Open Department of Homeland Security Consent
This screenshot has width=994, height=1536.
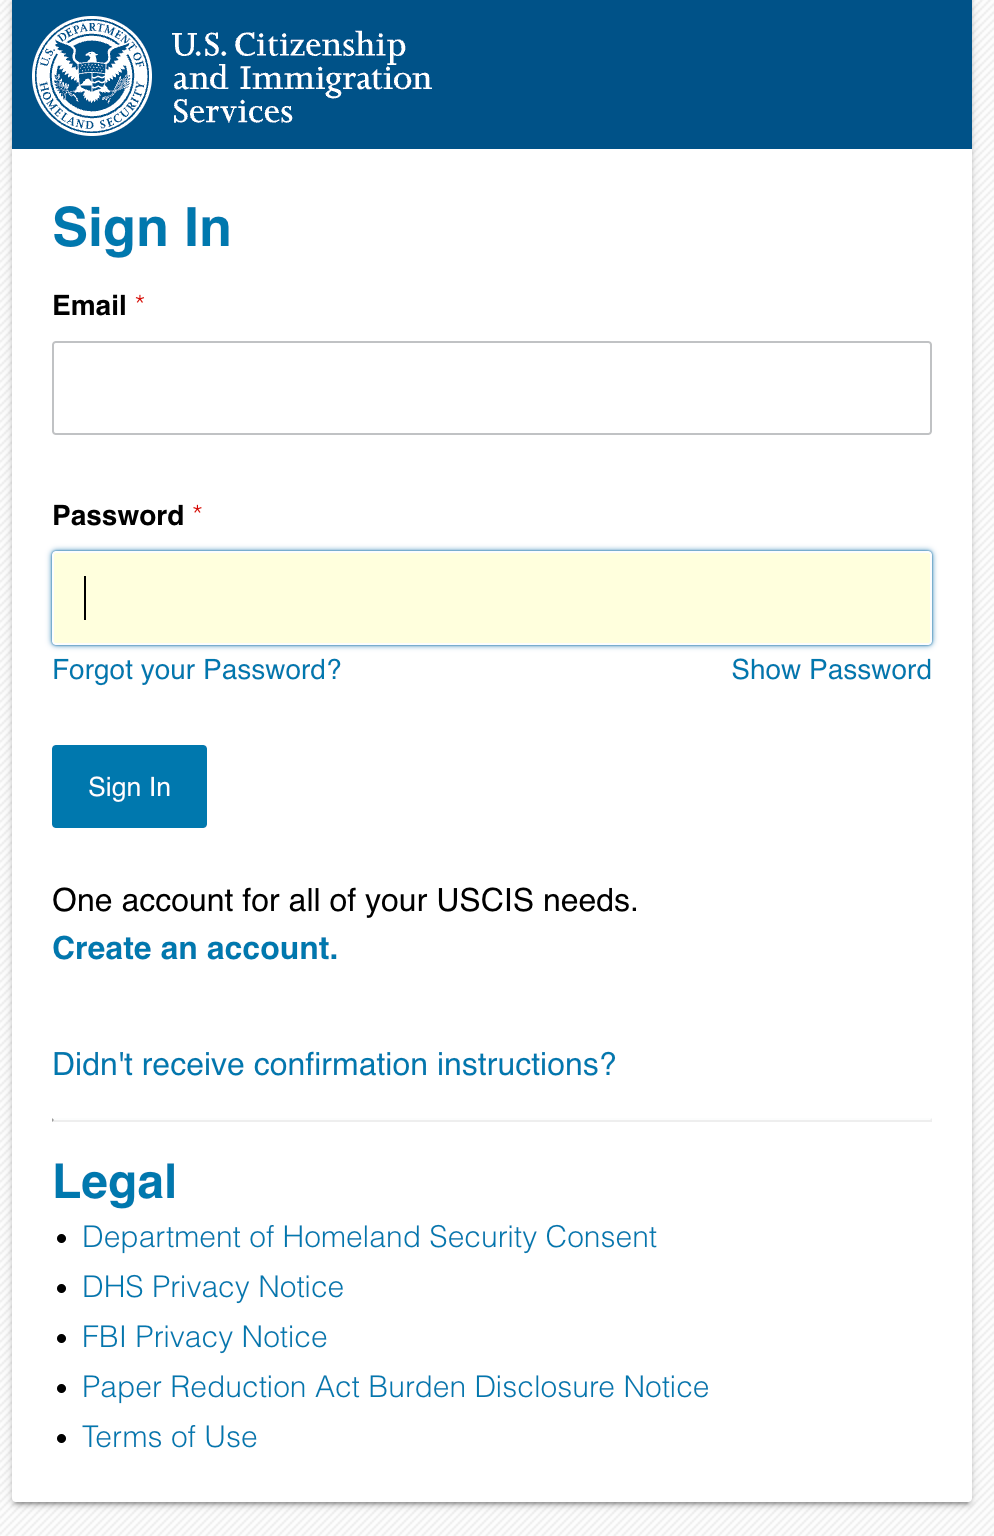tap(369, 1237)
